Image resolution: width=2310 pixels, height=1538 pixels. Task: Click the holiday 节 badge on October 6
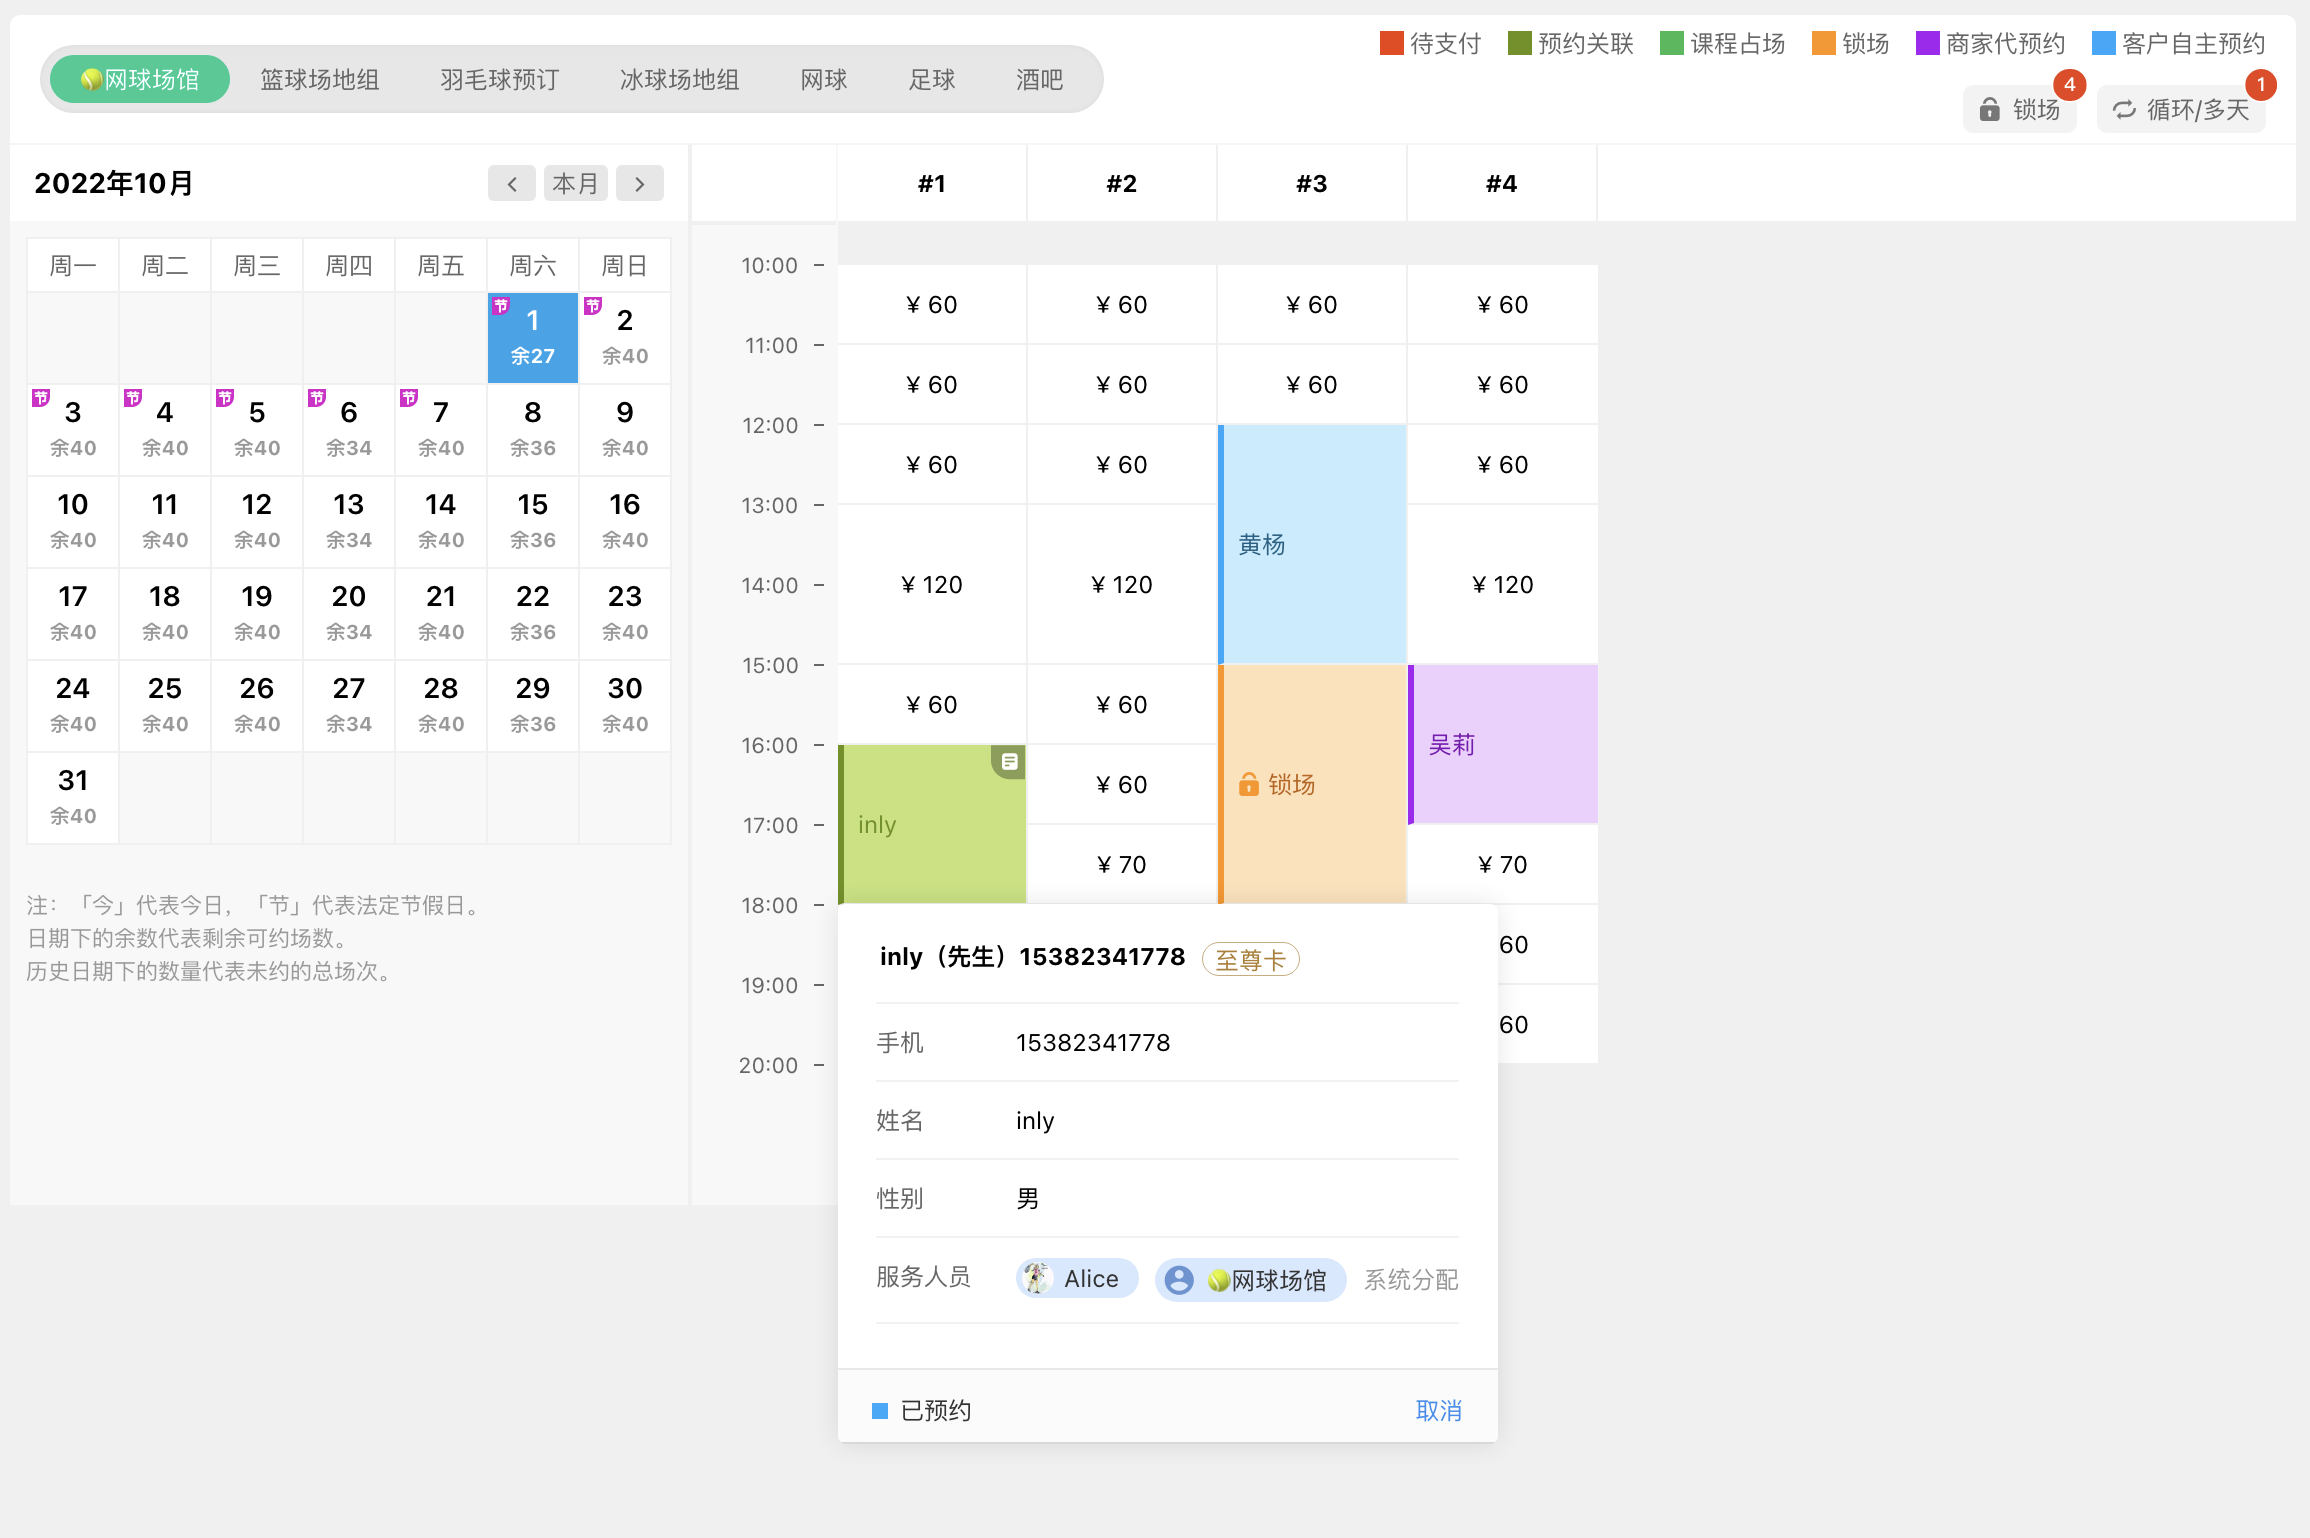[x=317, y=398]
